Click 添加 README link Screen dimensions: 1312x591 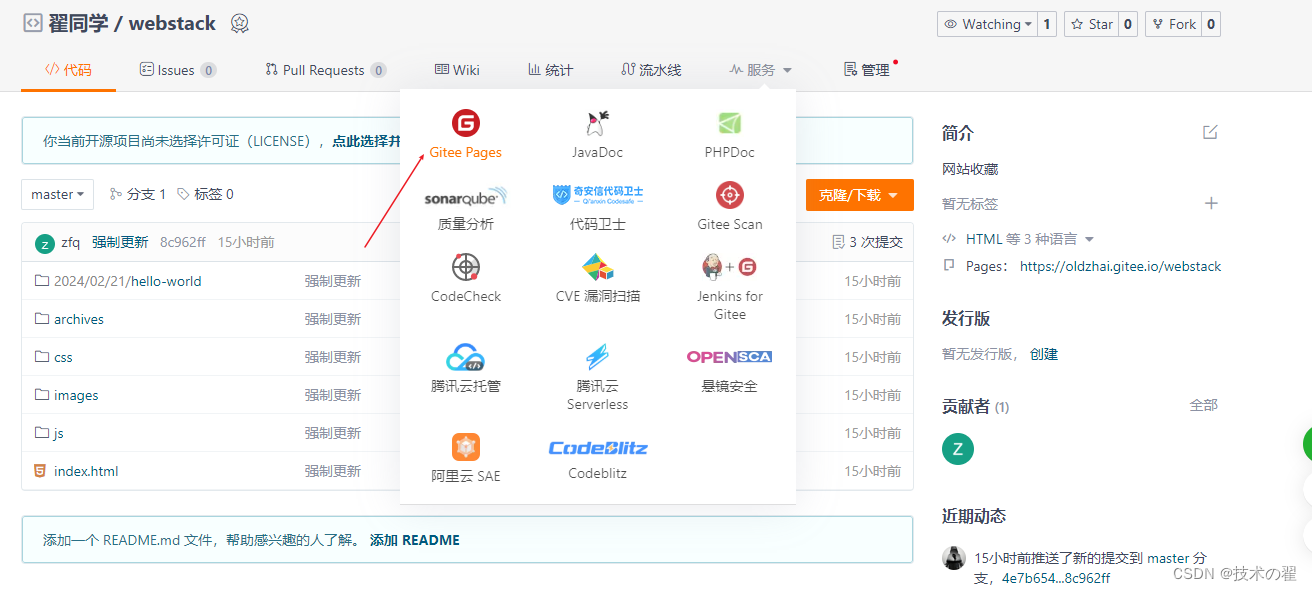(415, 540)
